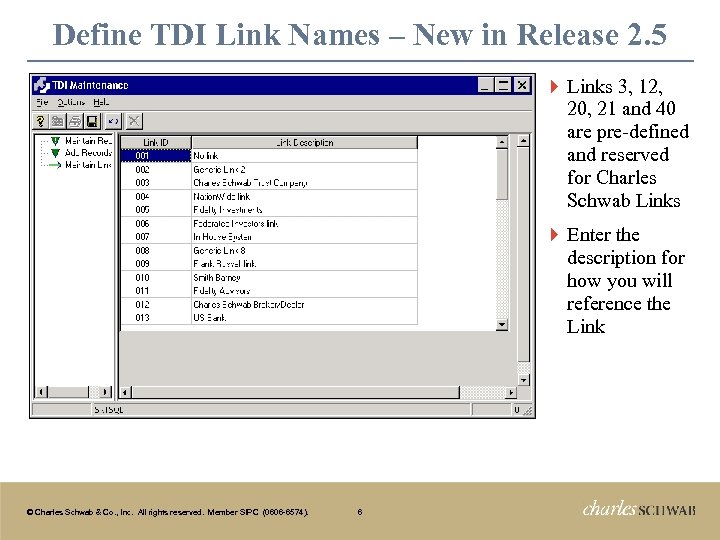
Task: Click the outer panel scroll down arrow
Action: click(523, 380)
